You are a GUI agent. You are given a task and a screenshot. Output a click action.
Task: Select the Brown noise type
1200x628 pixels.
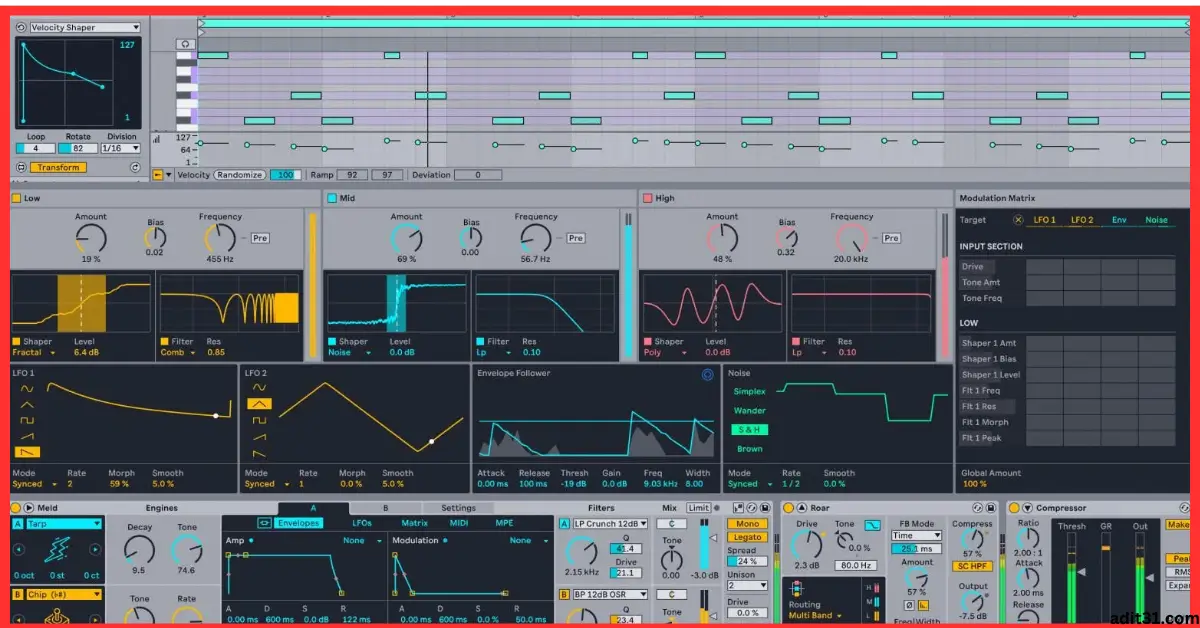750,449
